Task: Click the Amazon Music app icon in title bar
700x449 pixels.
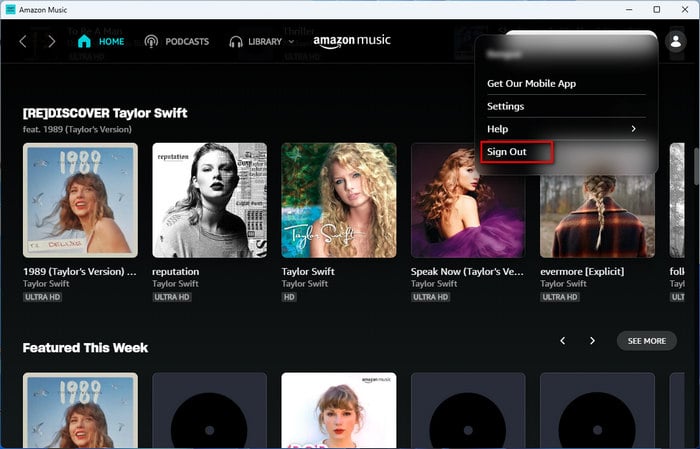Action: click(x=10, y=9)
